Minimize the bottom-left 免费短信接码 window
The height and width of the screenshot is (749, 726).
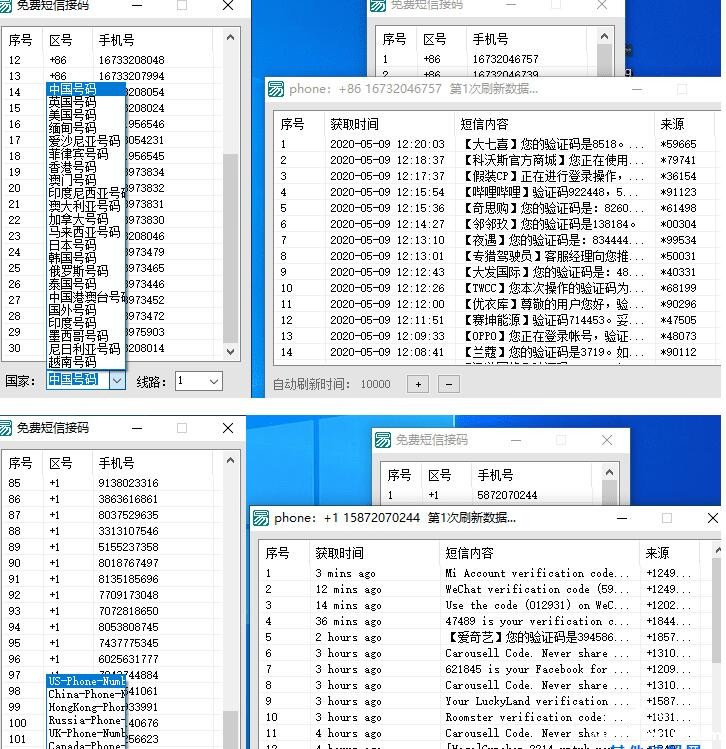point(137,428)
